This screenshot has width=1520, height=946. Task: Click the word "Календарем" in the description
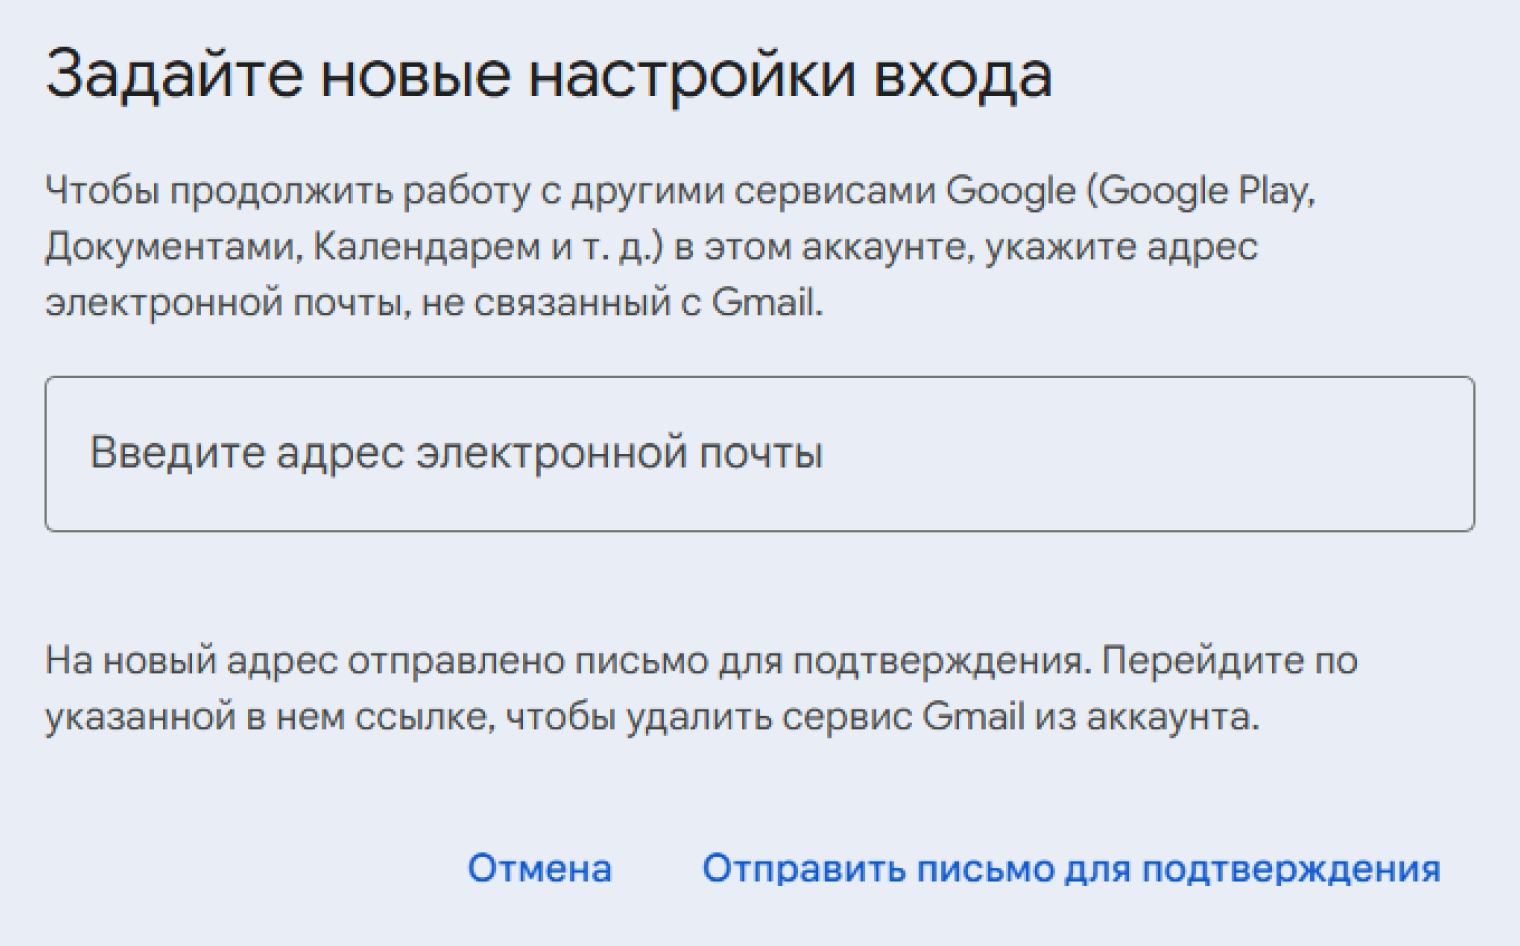pyautogui.click(x=427, y=247)
